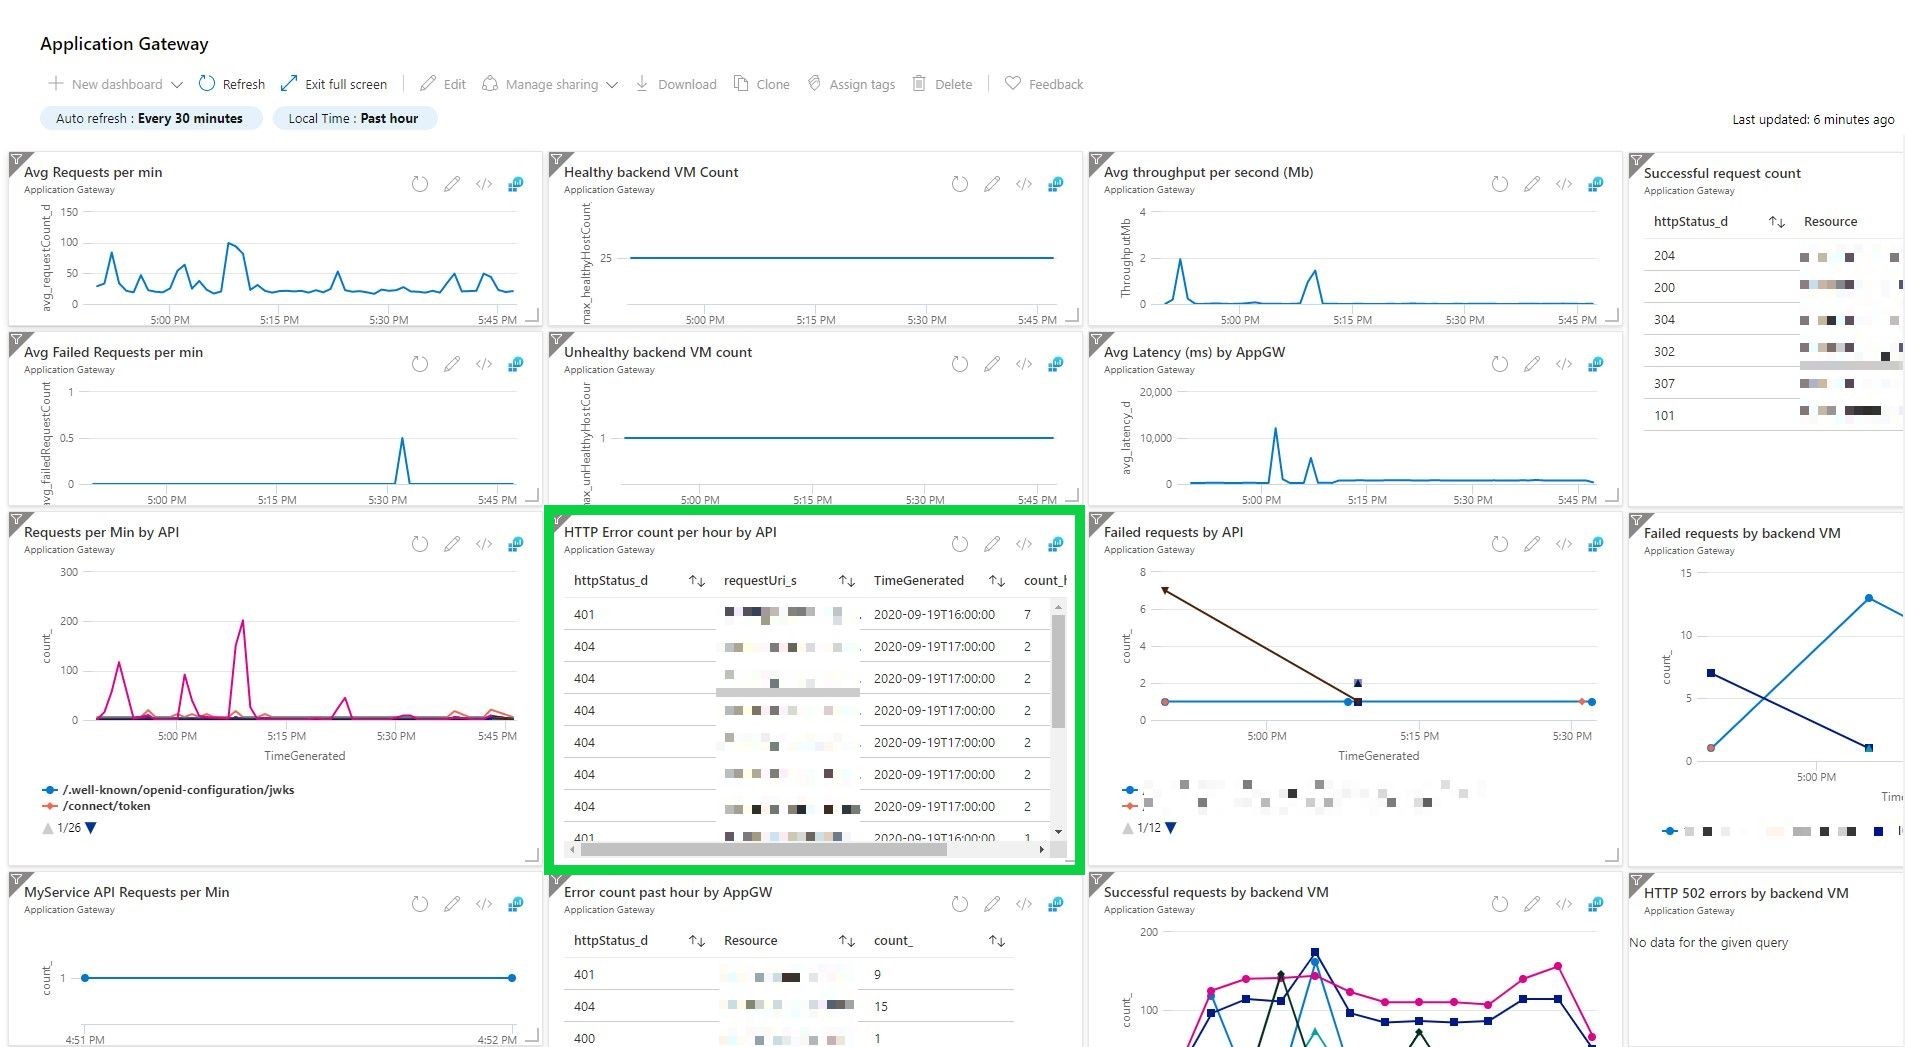Toggle the openid-configuration/jwks legend series
This screenshot has width=1905, height=1047.
click(x=177, y=789)
